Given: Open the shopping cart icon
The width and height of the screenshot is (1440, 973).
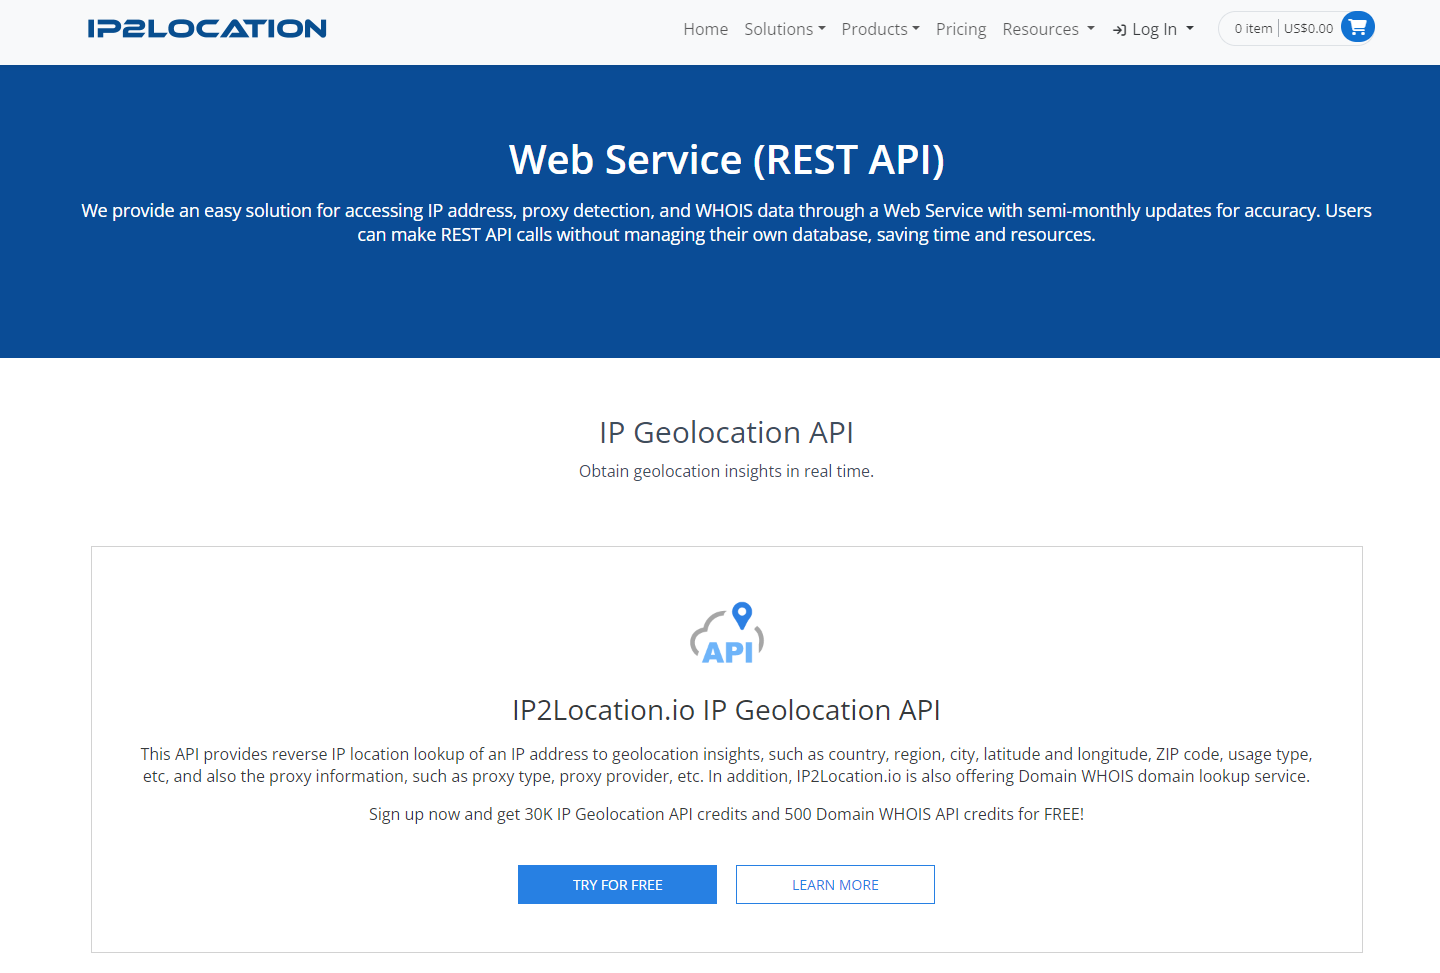Looking at the screenshot, I should click(x=1357, y=28).
